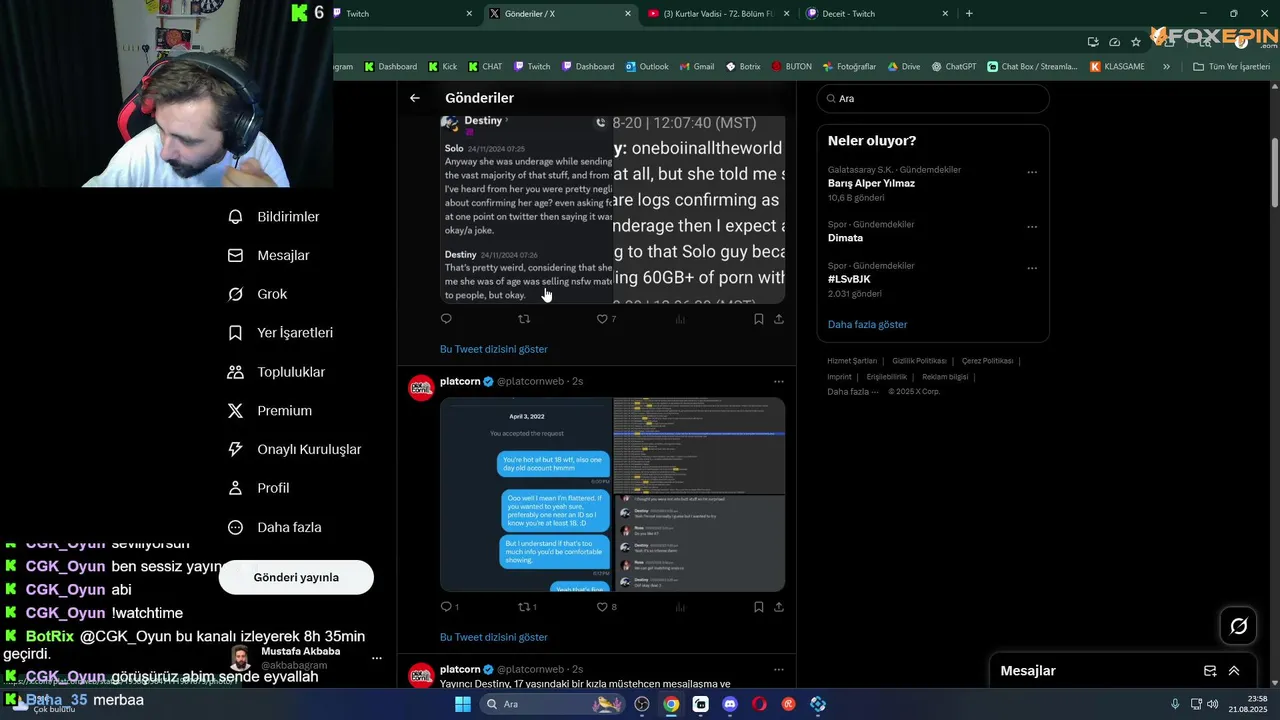1280x720 pixels.
Task: Open the Botrix bookmark
Action: 743,67
